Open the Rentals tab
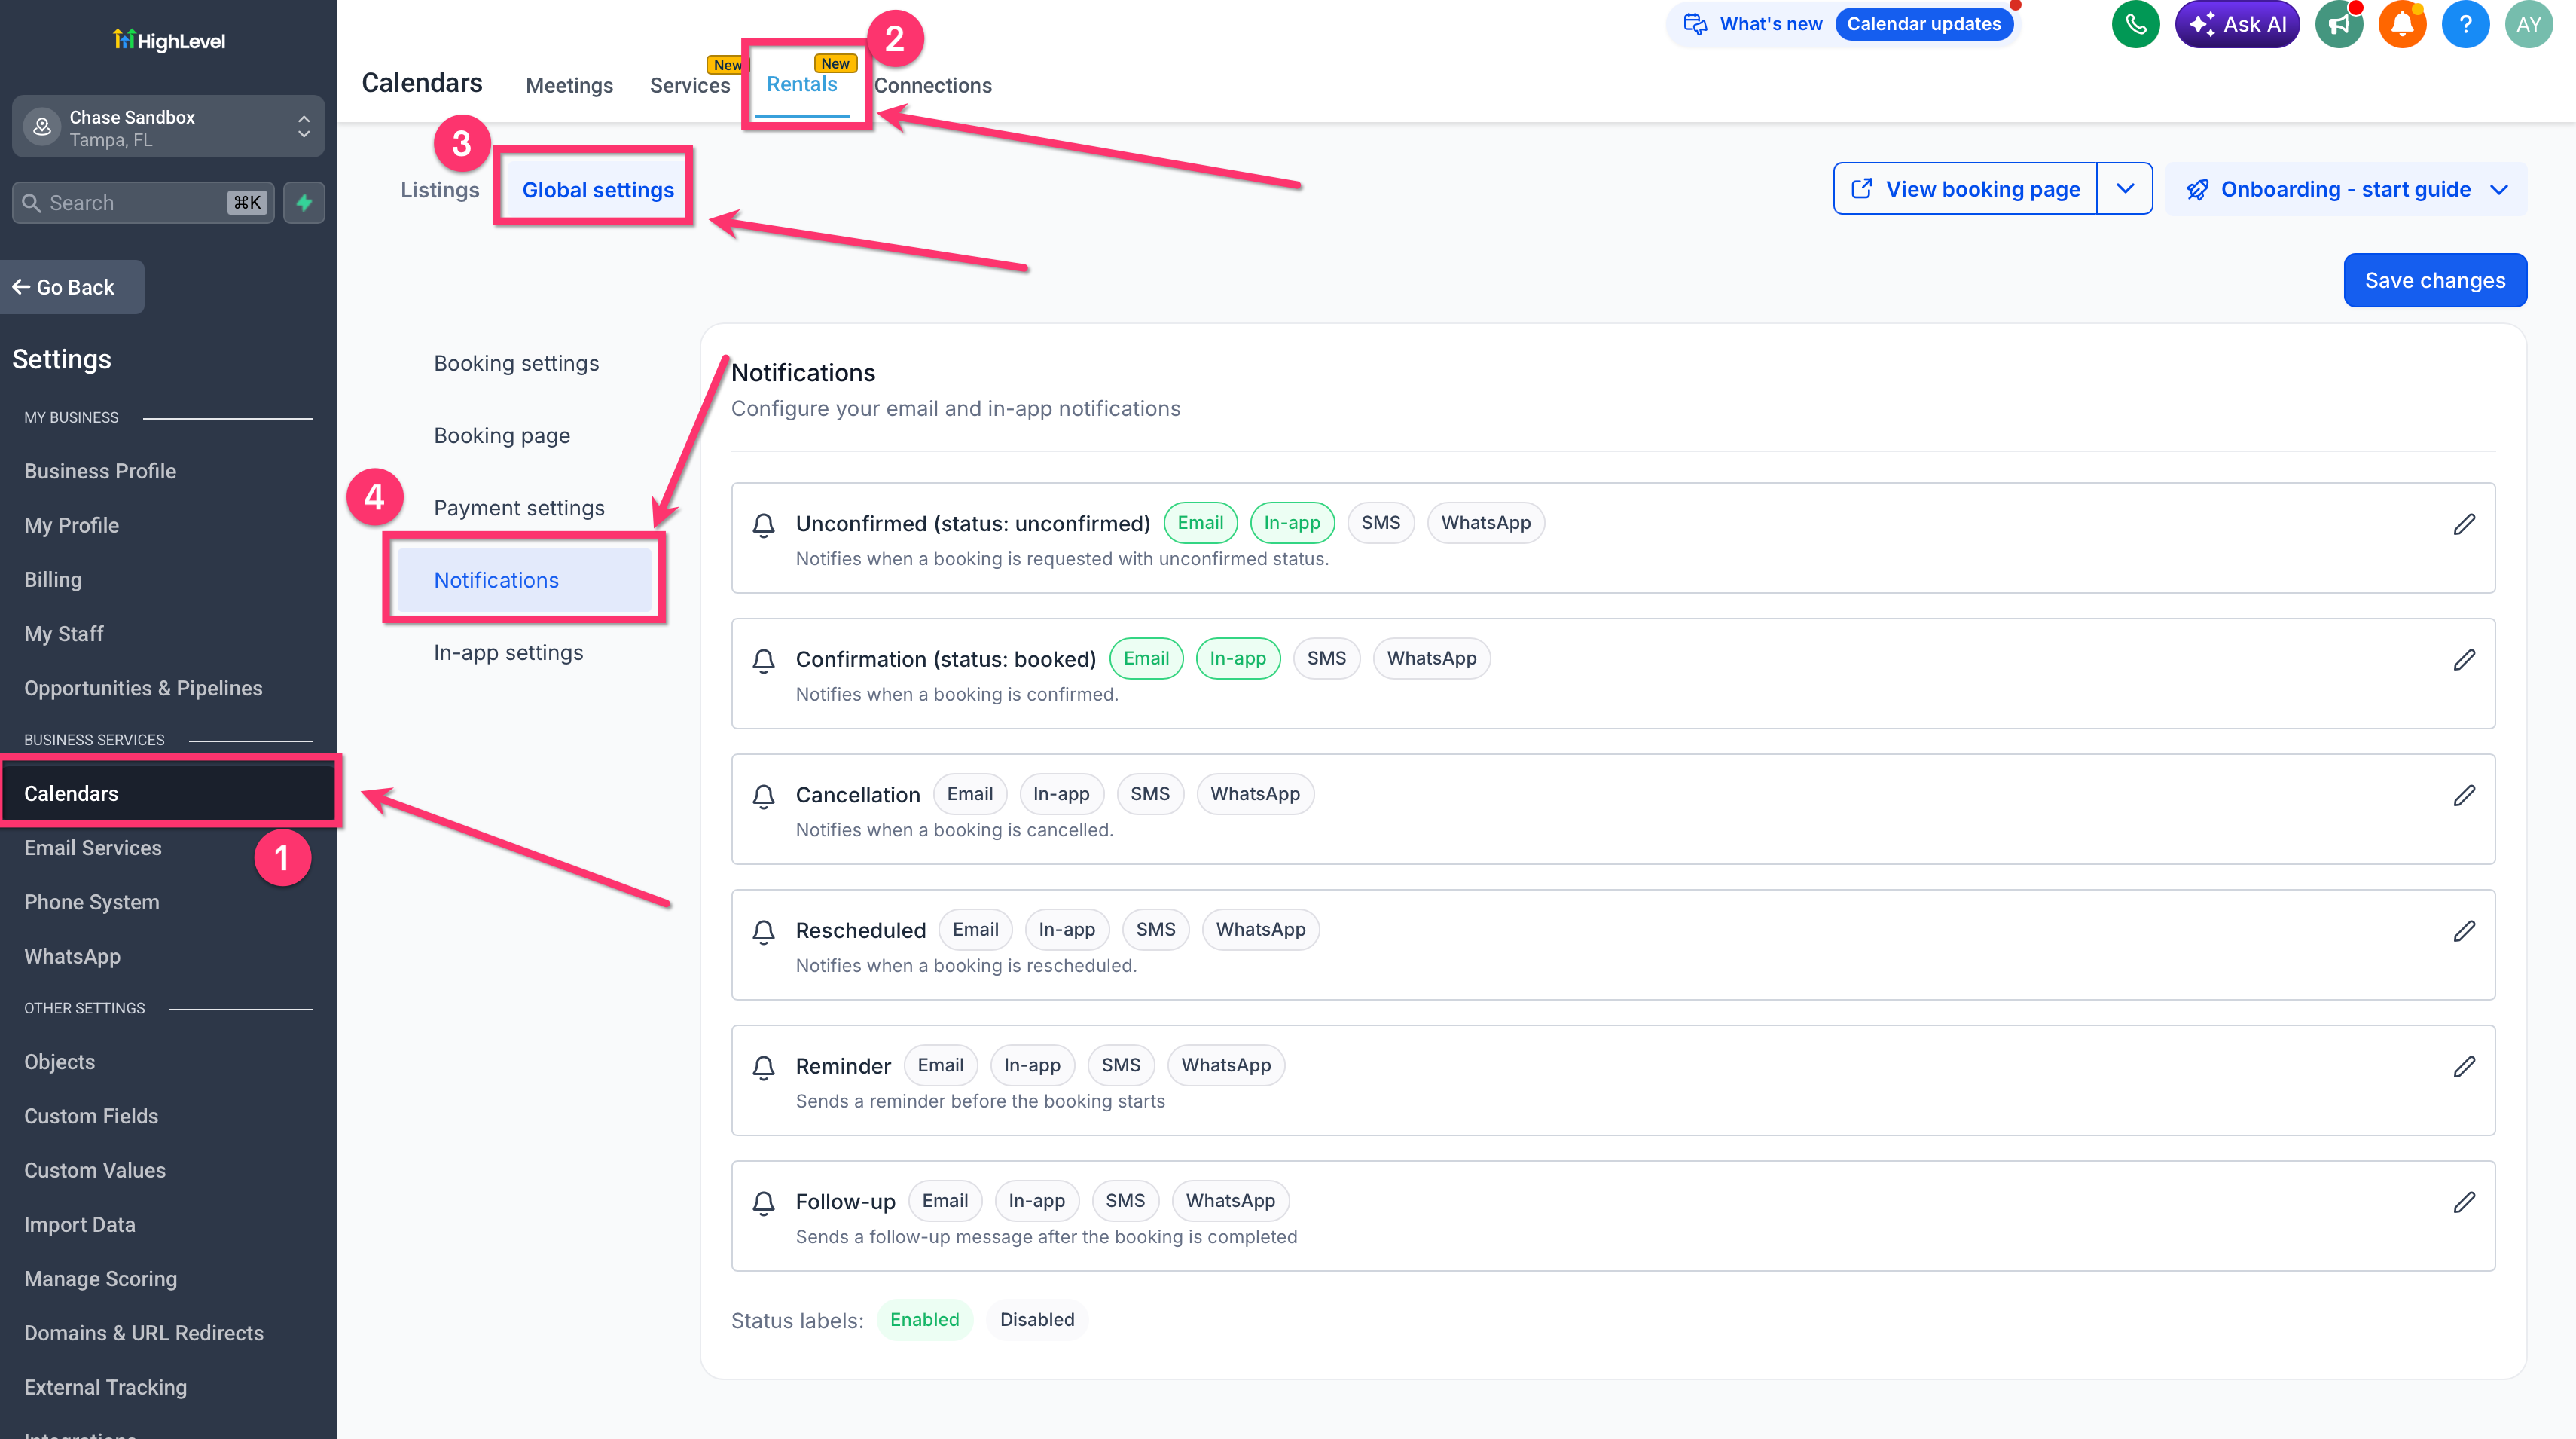 coord(802,85)
